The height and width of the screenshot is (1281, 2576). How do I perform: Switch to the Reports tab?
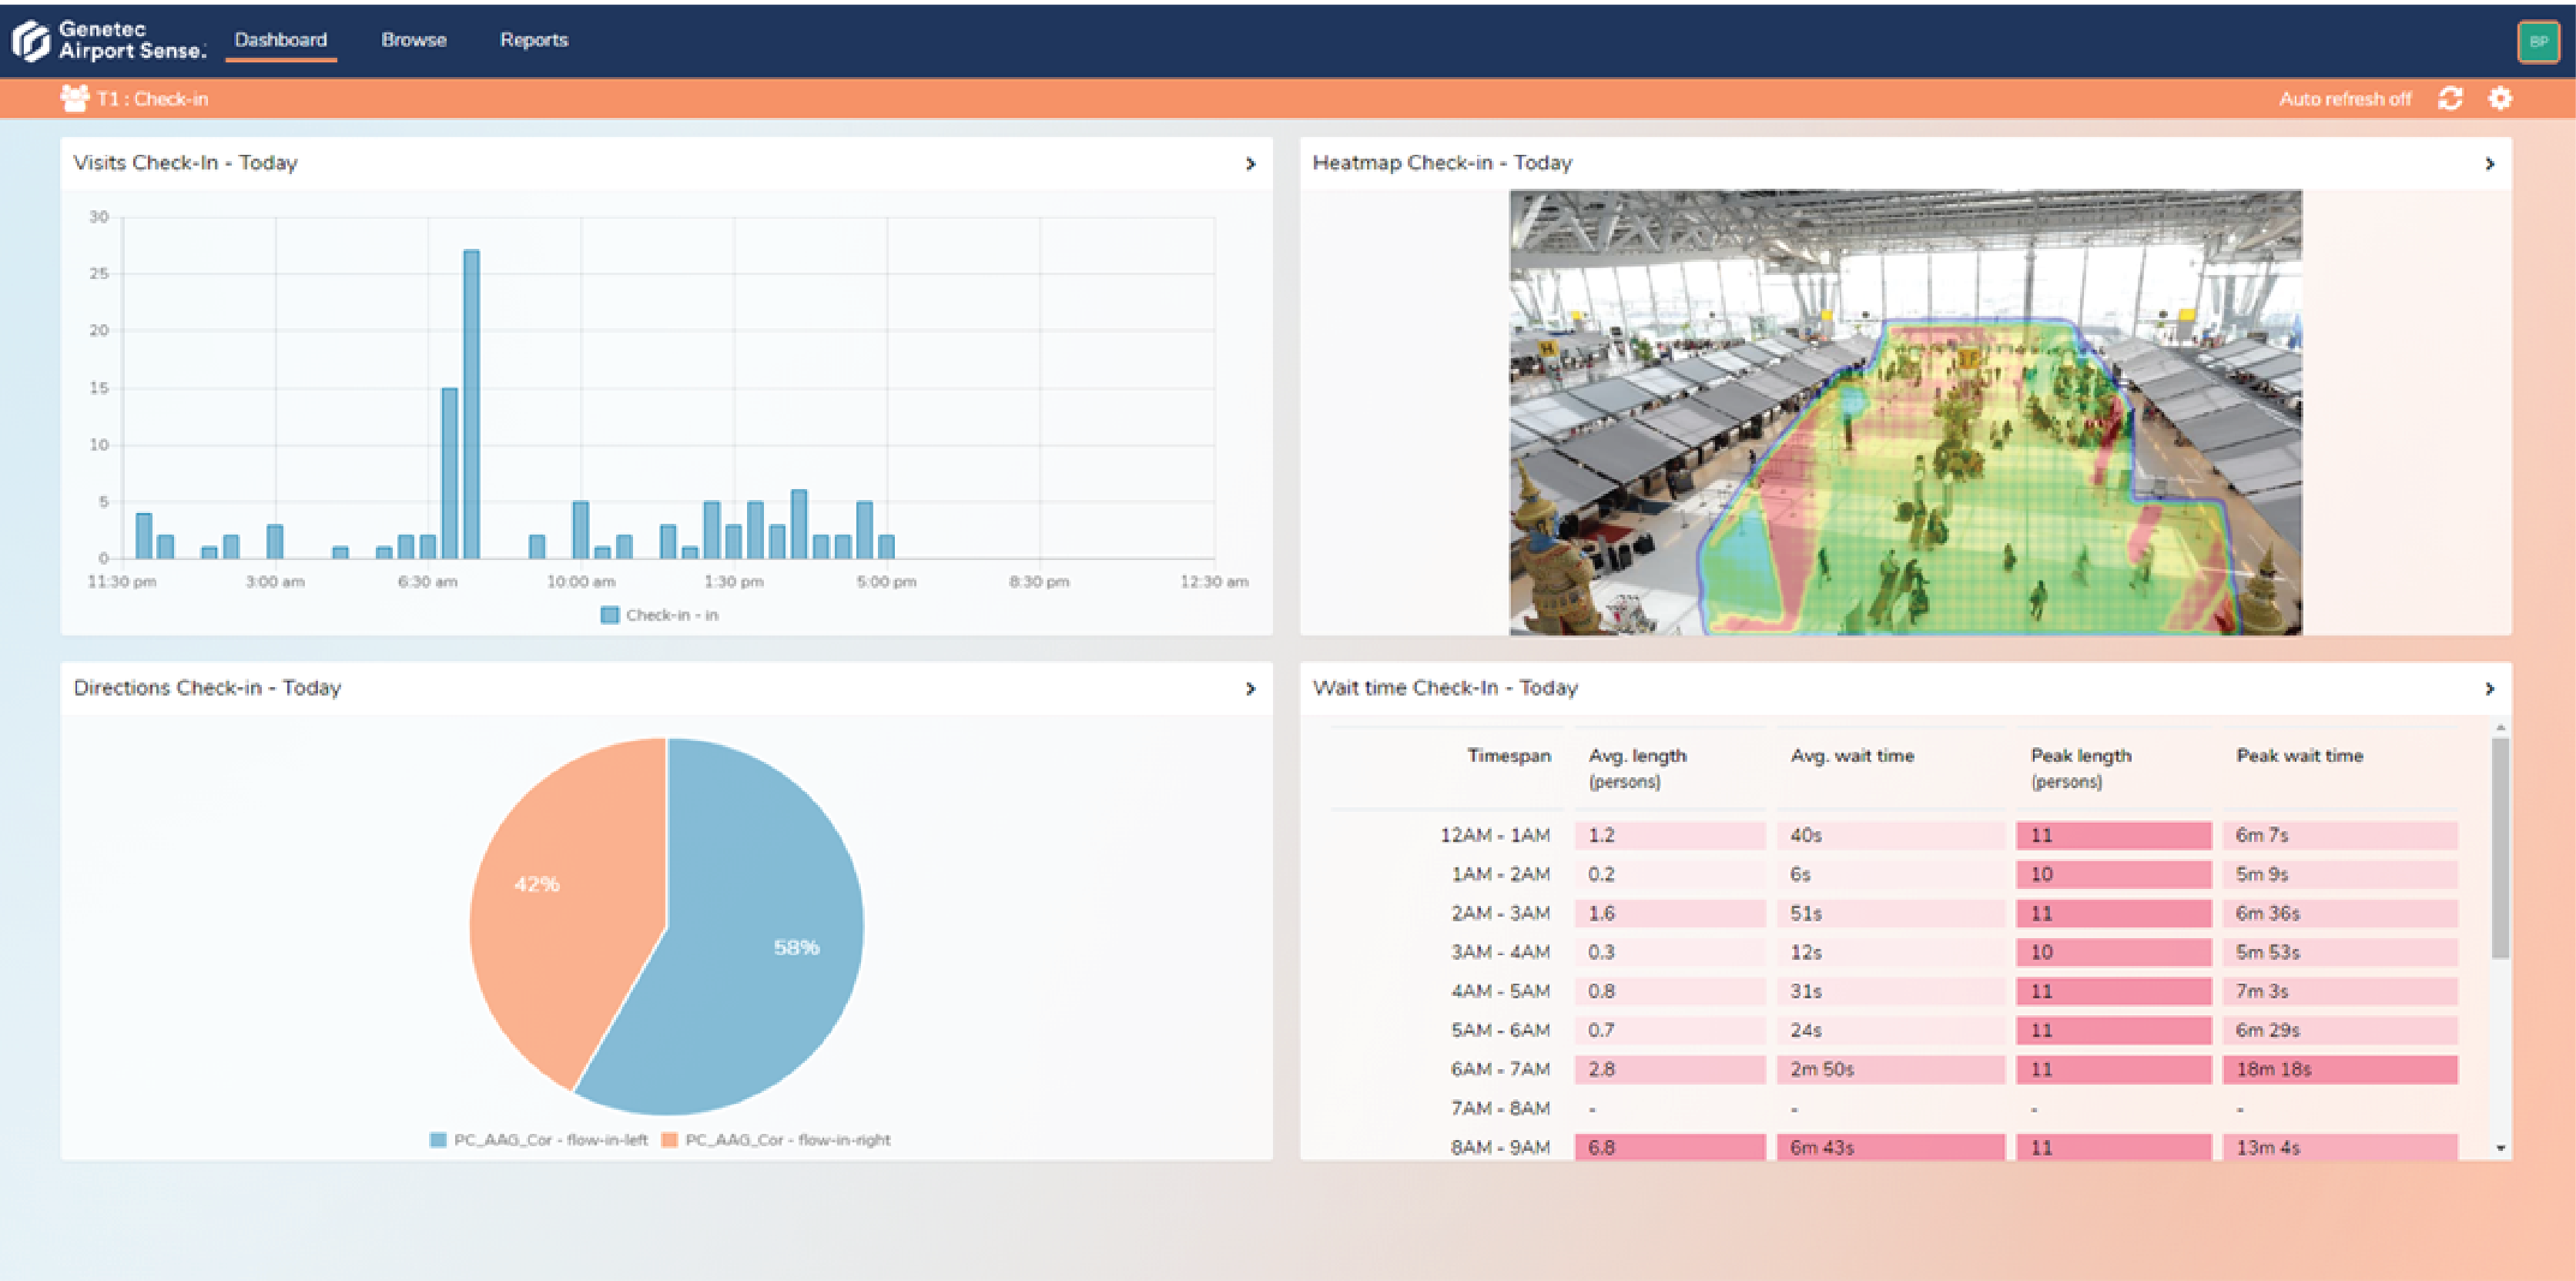[x=534, y=40]
